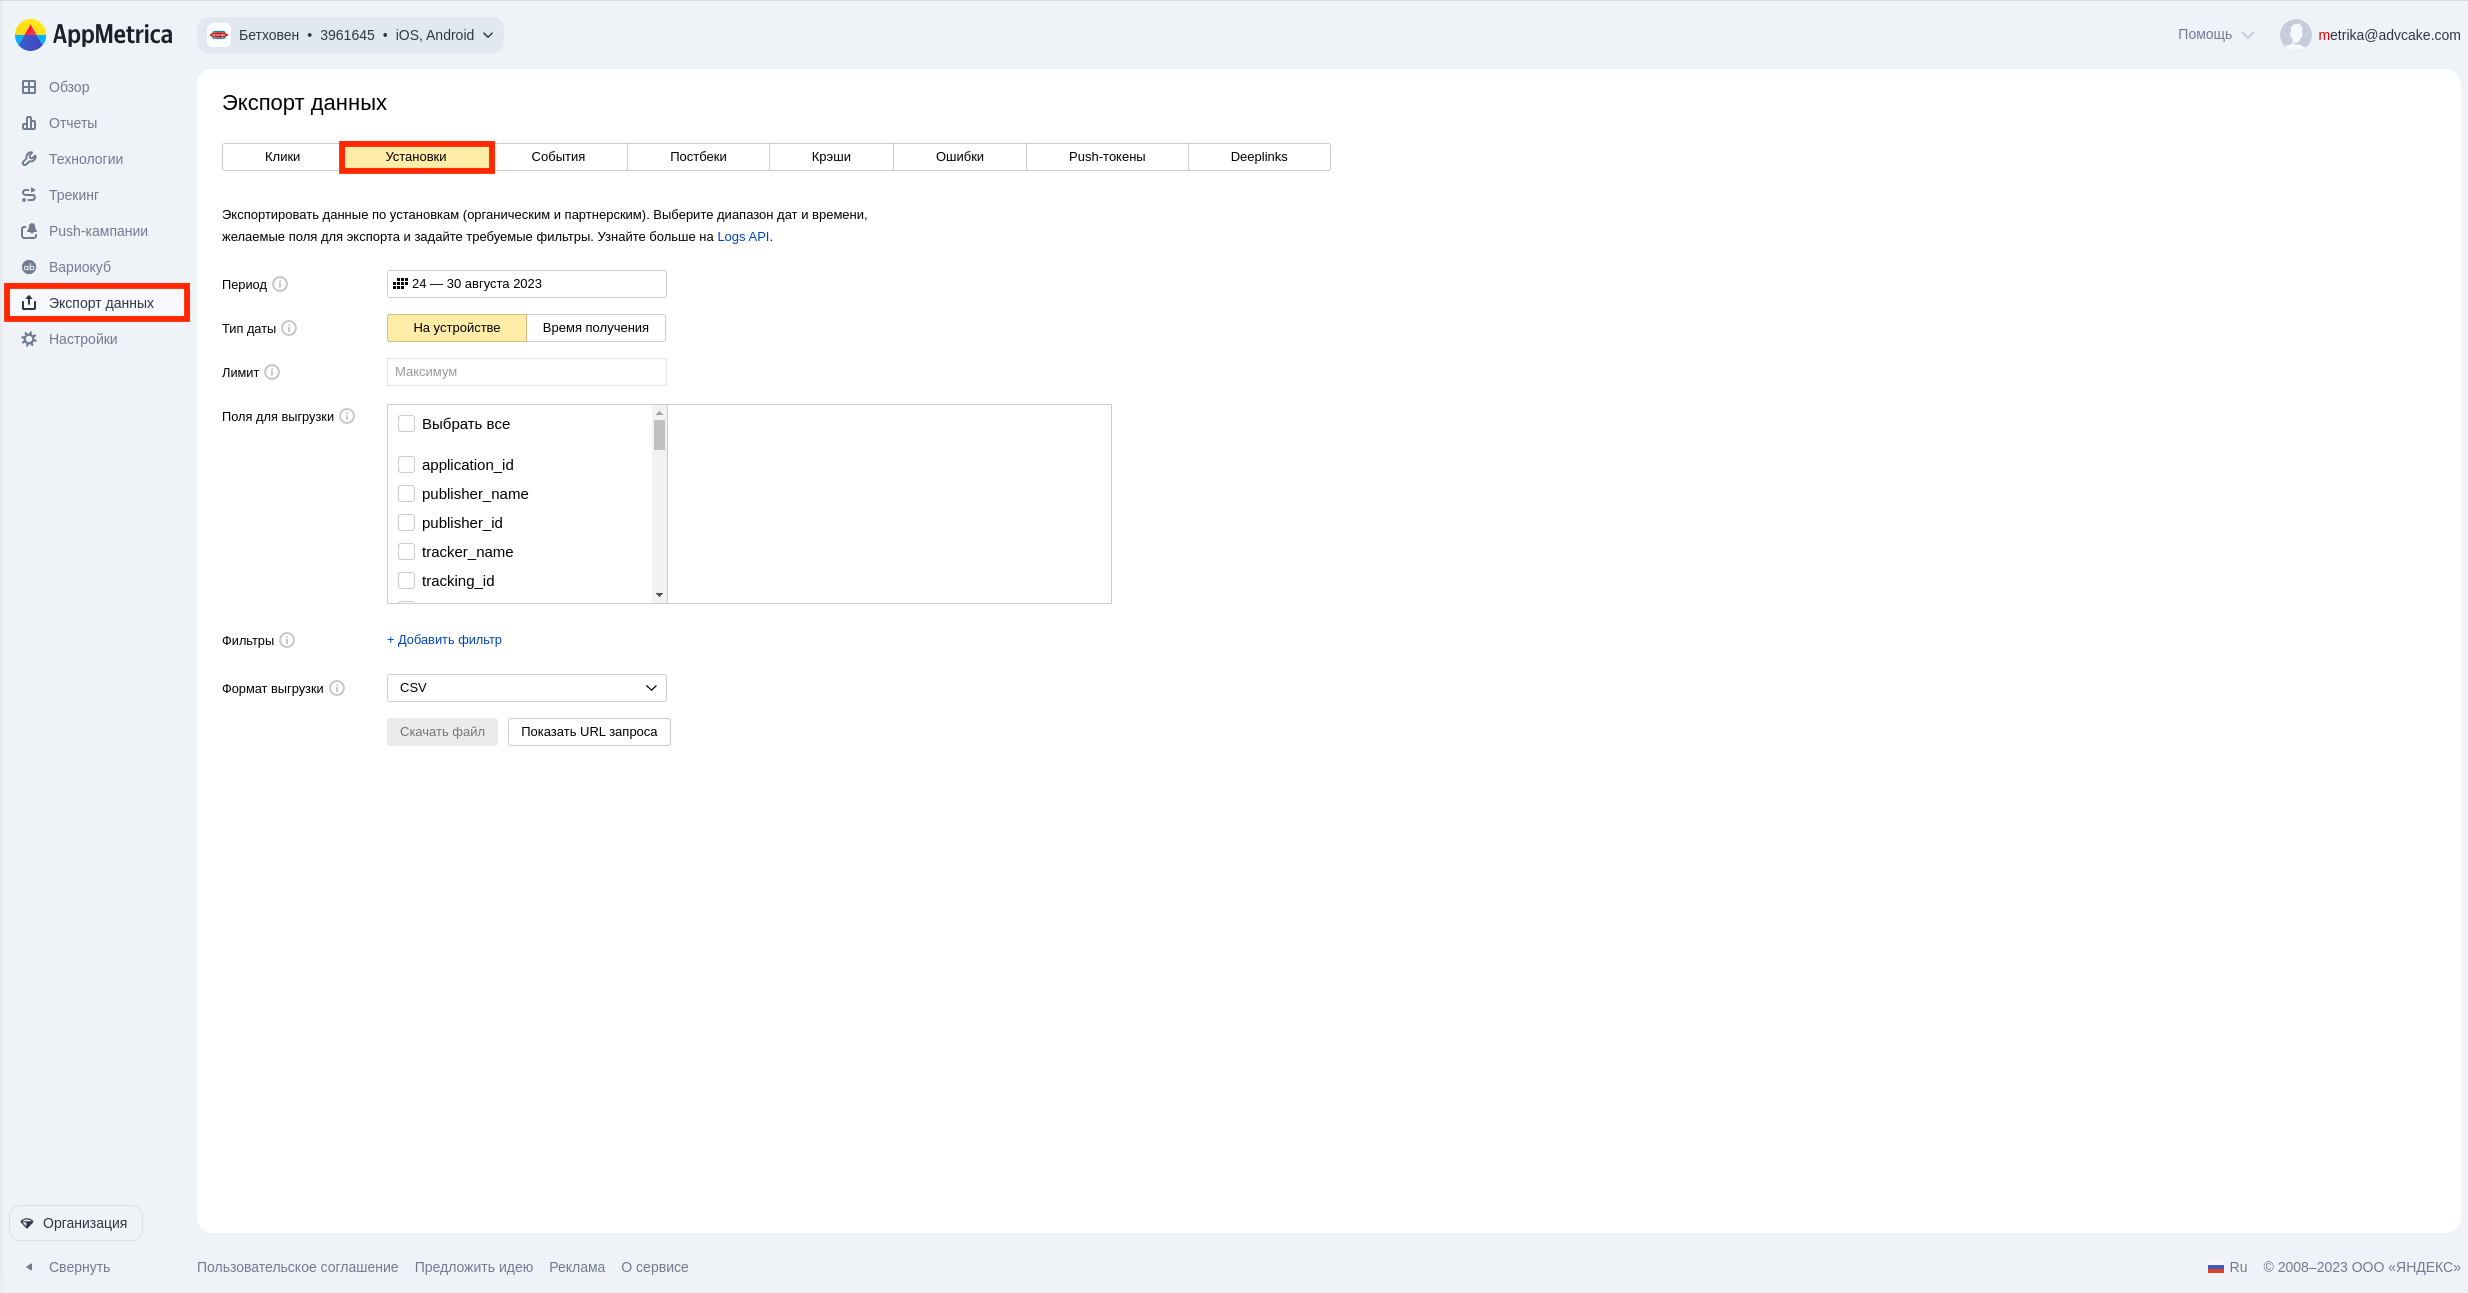Check the application_id field
The width and height of the screenshot is (2468, 1293).
tap(406, 465)
